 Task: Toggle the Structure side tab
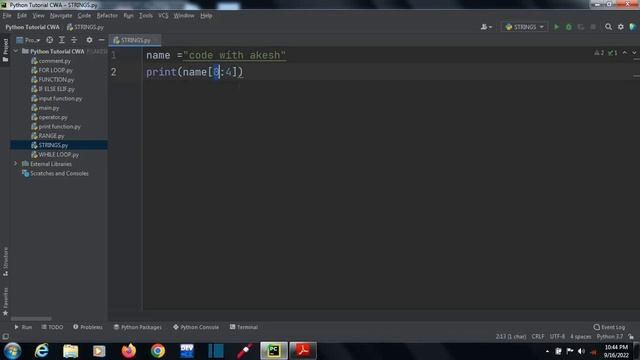pyautogui.click(x=5, y=261)
